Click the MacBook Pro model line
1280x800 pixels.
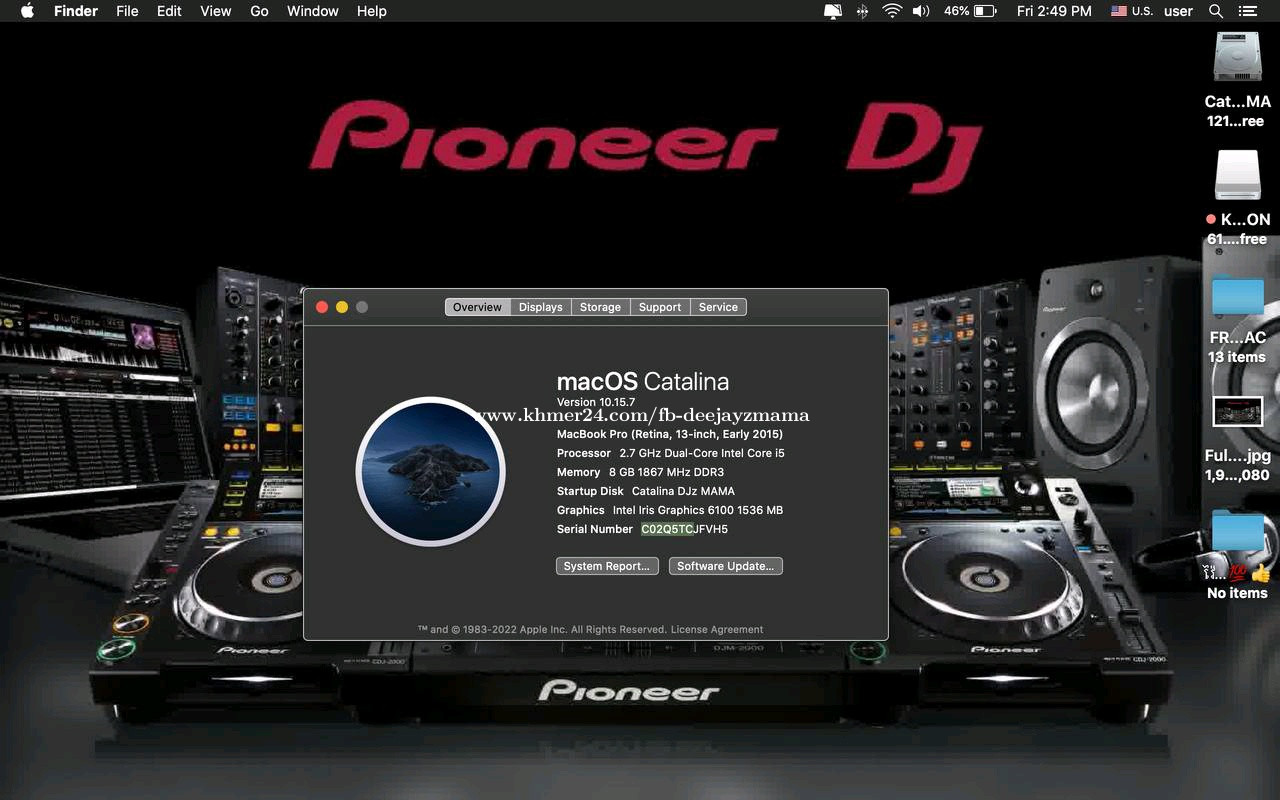click(670, 434)
